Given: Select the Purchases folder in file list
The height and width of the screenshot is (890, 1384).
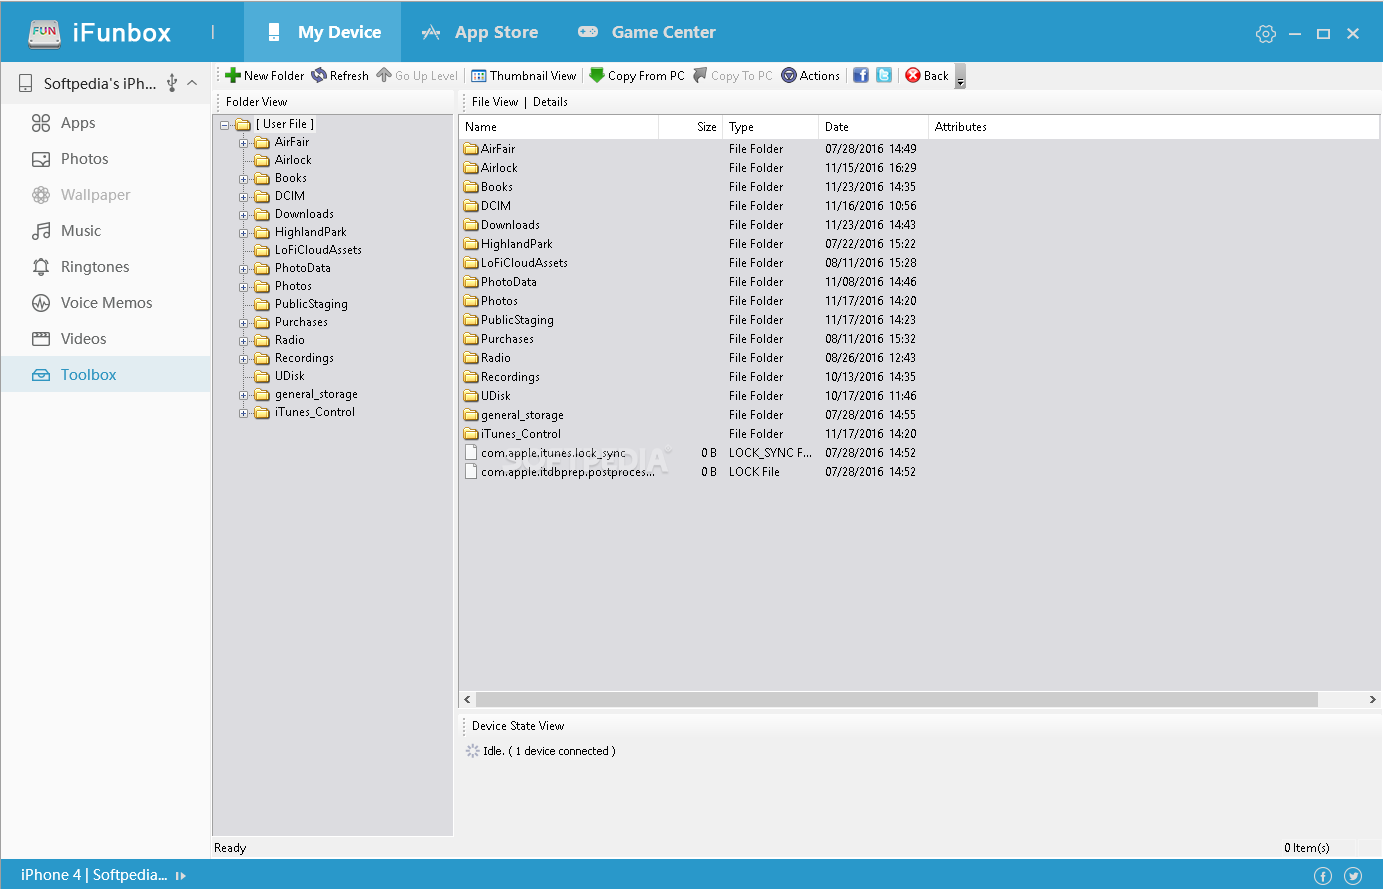Looking at the screenshot, I should 499,339.
